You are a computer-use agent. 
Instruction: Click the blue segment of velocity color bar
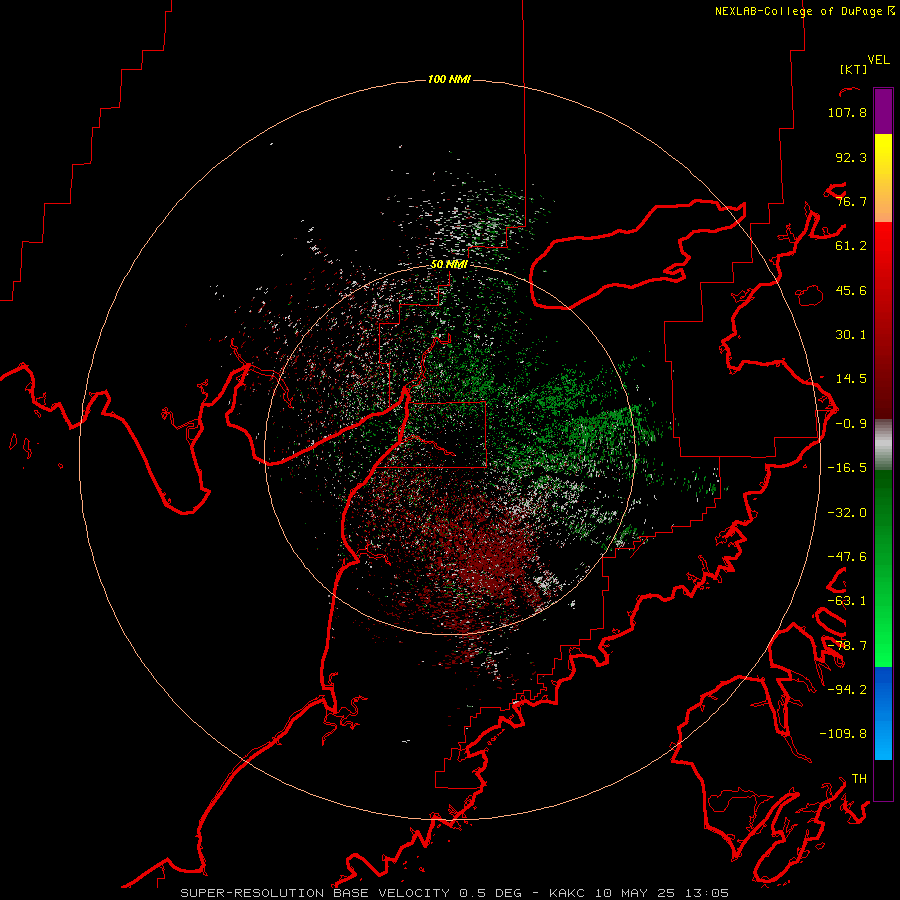coord(883,713)
